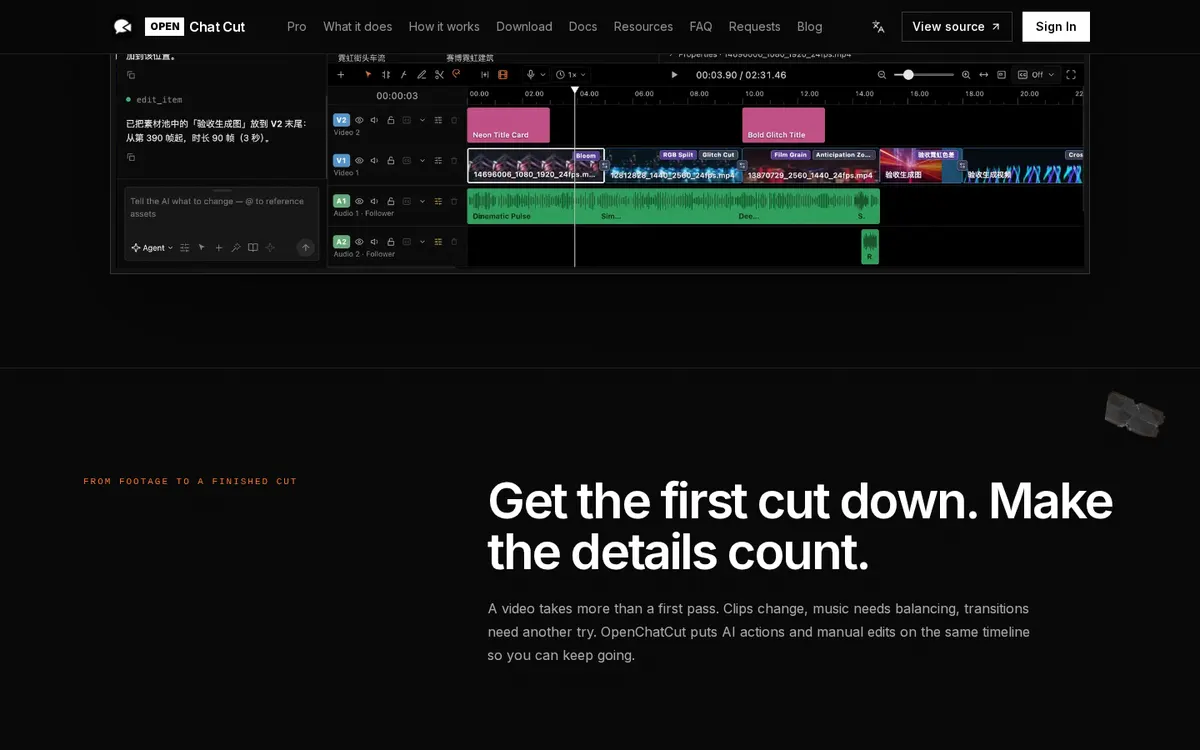Click the plus icon in chat toolbar
The width and height of the screenshot is (1200, 750).
(219, 247)
